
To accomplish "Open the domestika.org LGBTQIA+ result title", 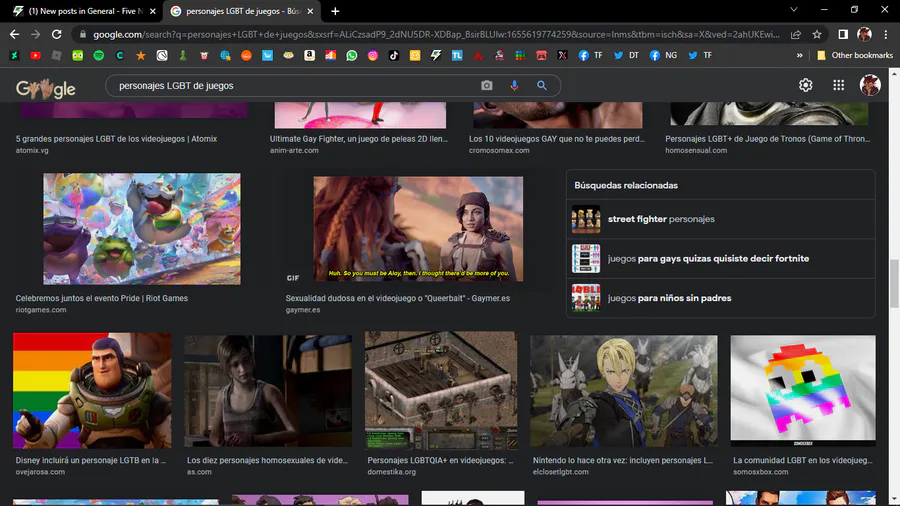I will 440,461.
